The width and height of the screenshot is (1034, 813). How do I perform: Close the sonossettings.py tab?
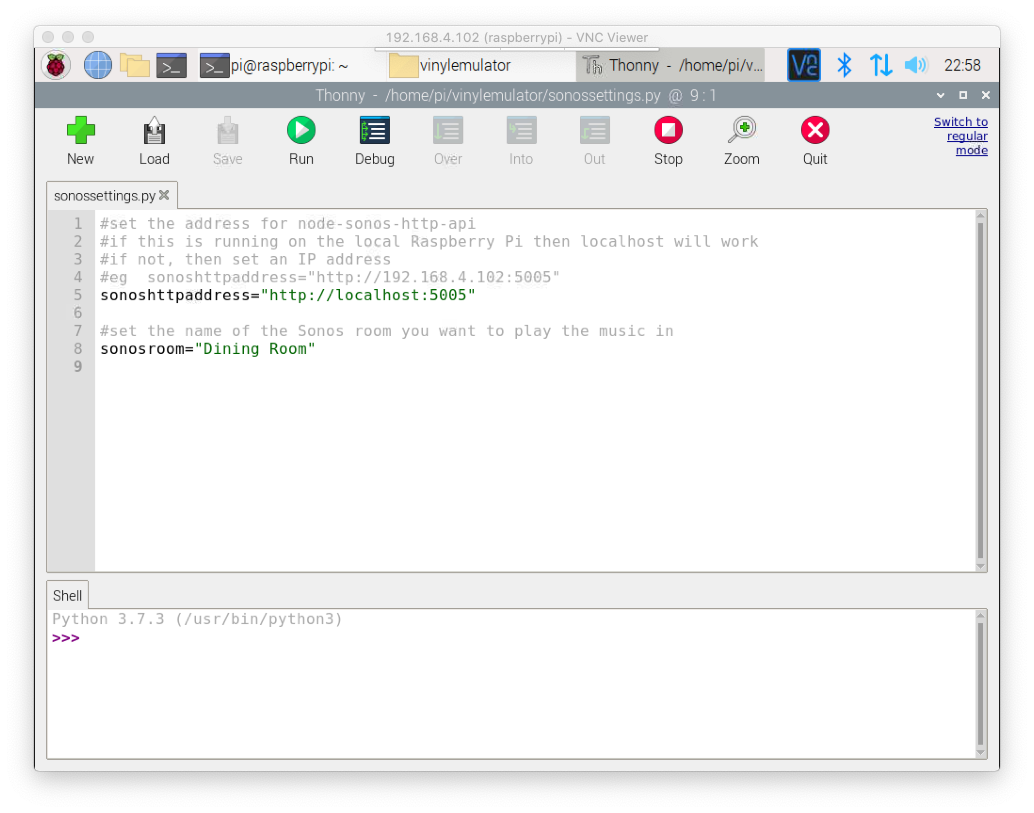[x=164, y=195]
